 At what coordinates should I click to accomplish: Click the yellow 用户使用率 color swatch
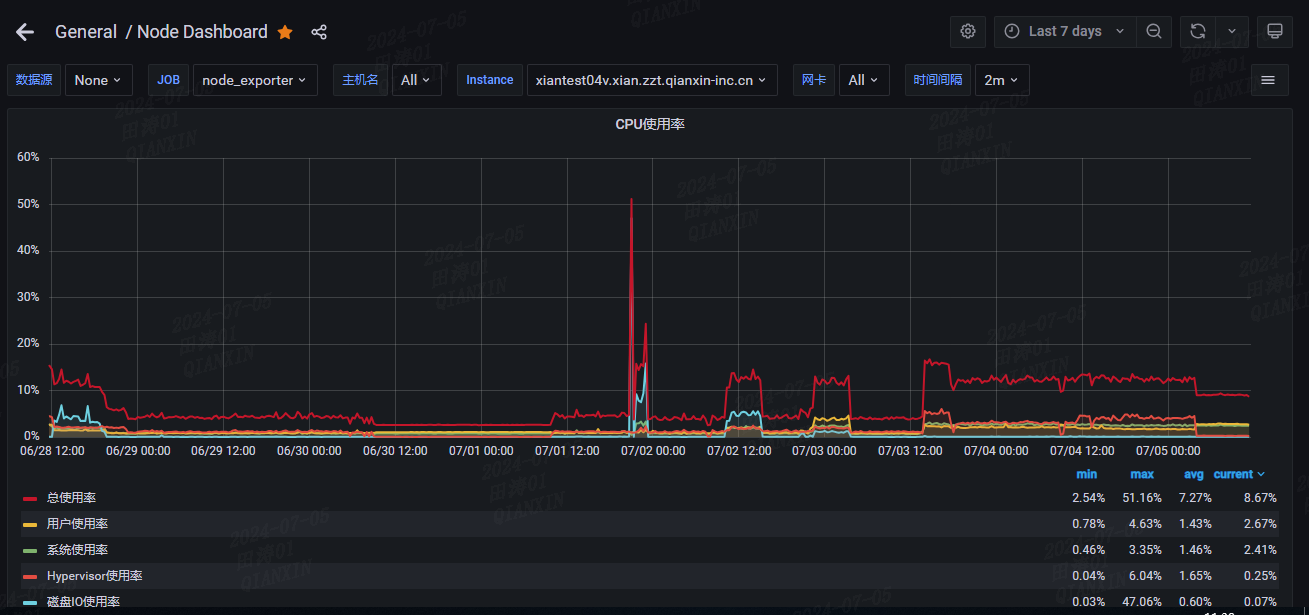tap(30, 523)
